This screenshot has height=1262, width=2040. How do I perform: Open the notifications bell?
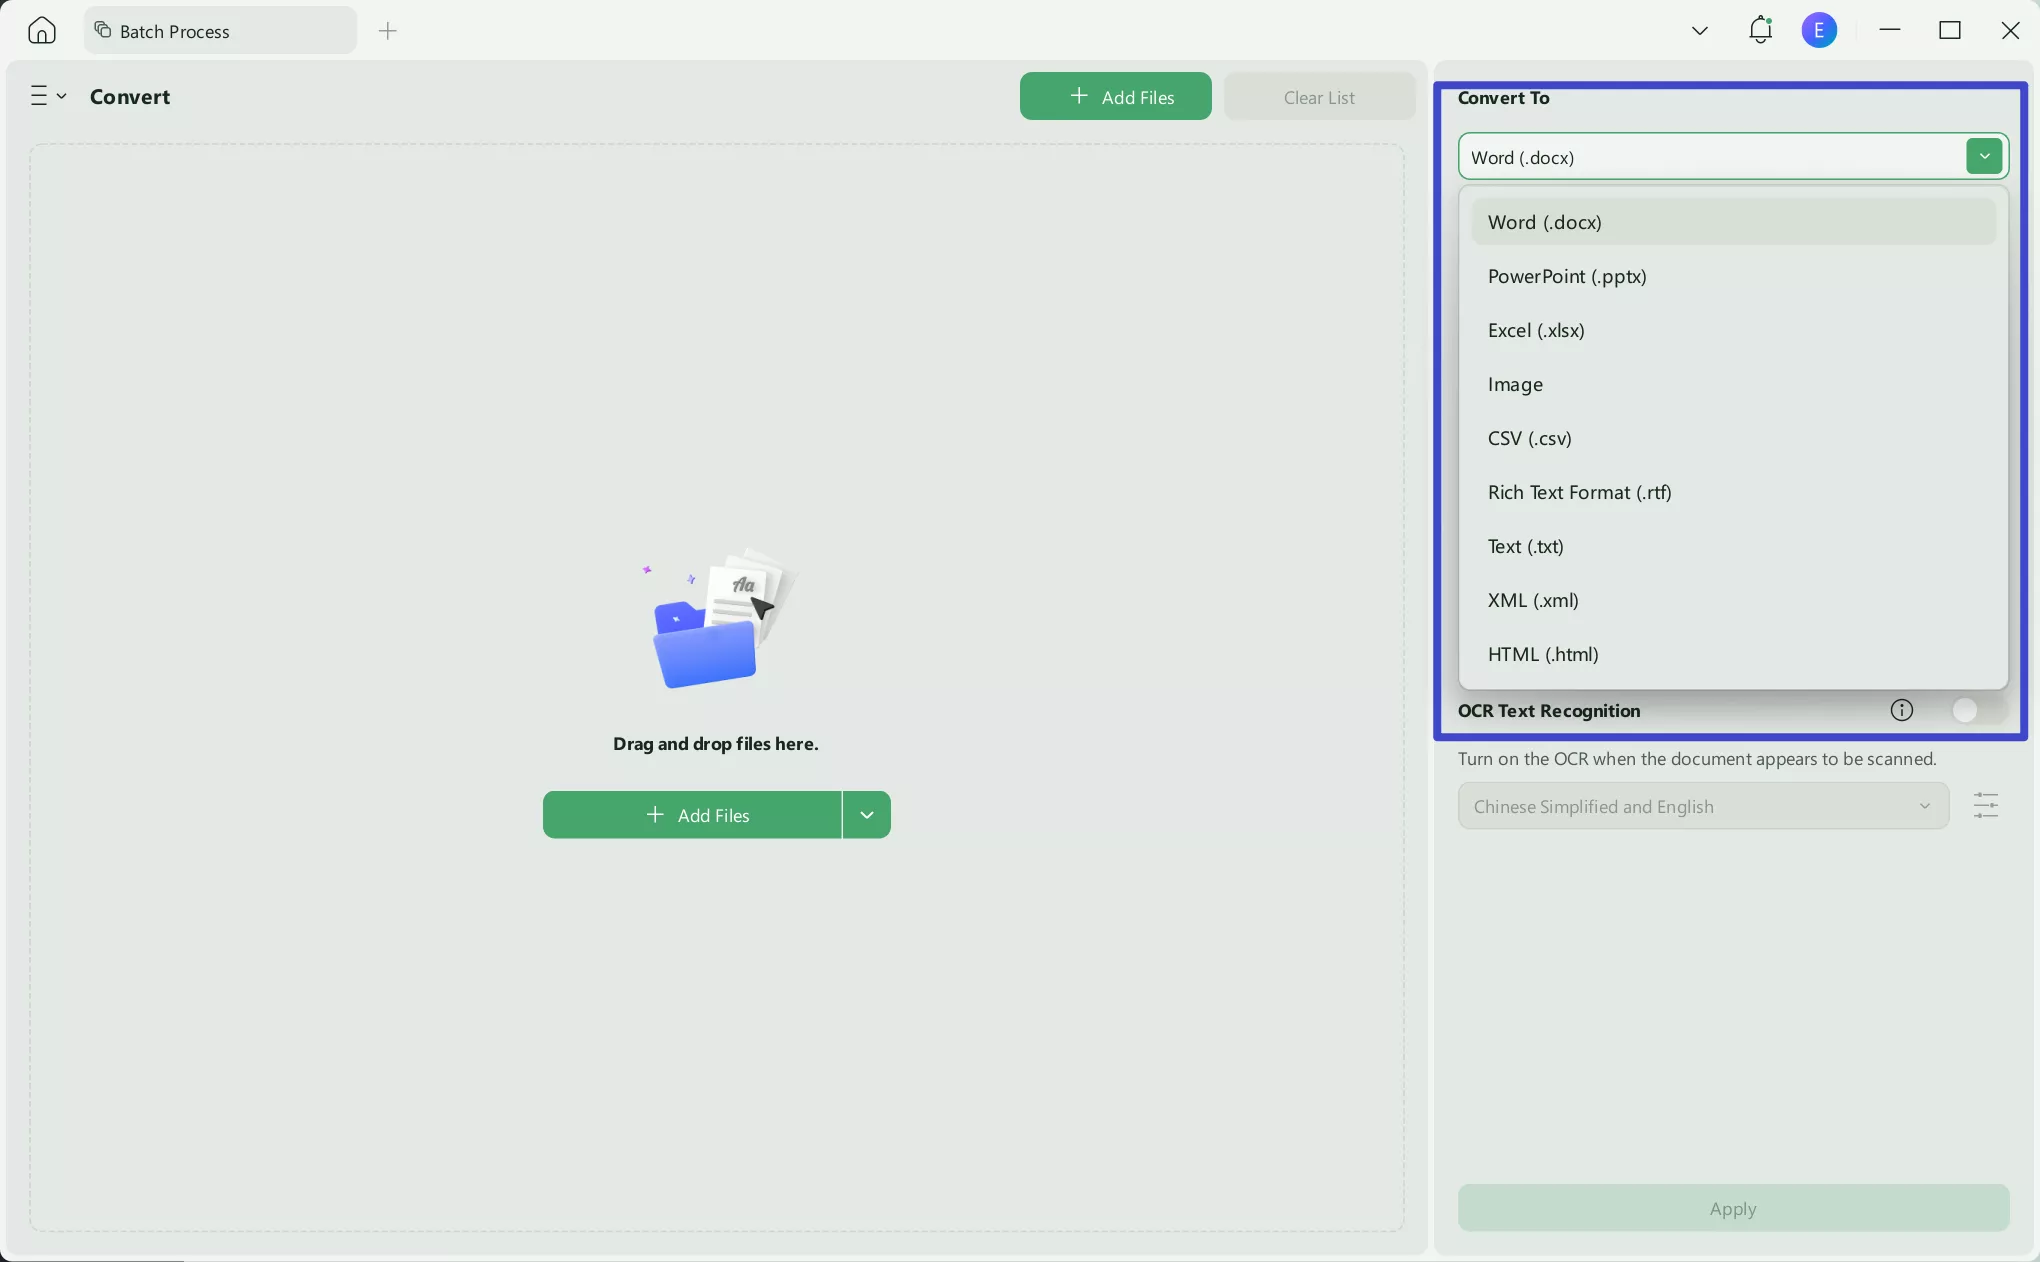pyautogui.click(x=1760, y=30)
